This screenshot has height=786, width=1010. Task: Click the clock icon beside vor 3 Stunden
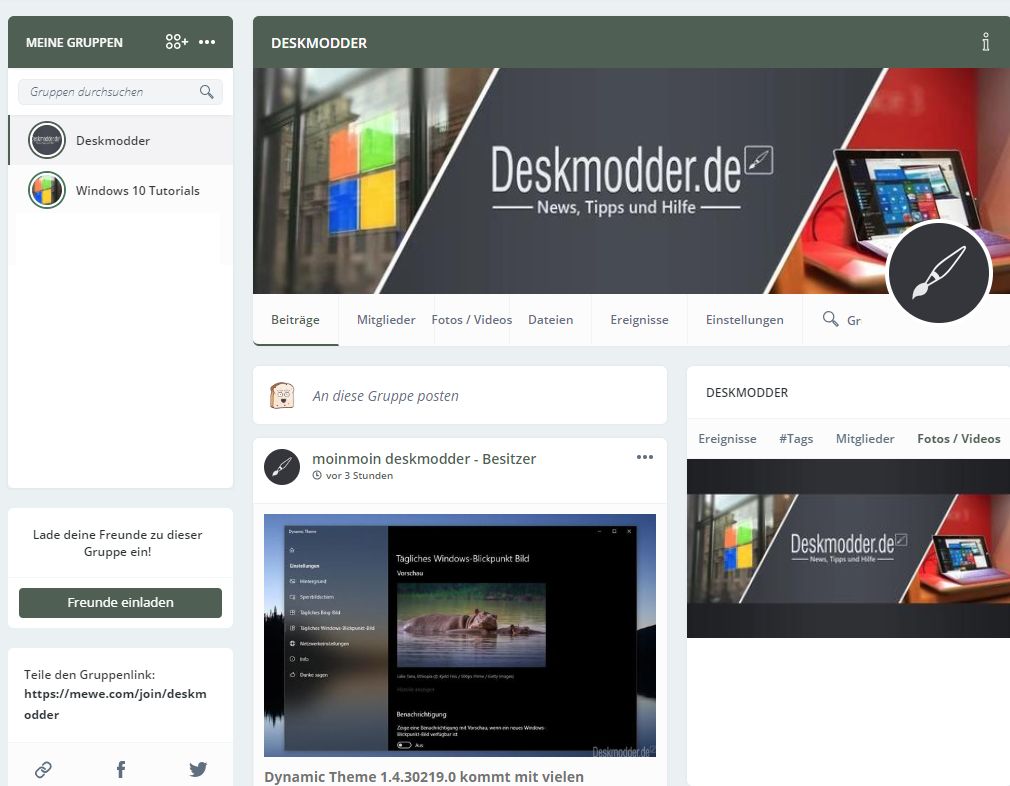(x=317, y=475)
